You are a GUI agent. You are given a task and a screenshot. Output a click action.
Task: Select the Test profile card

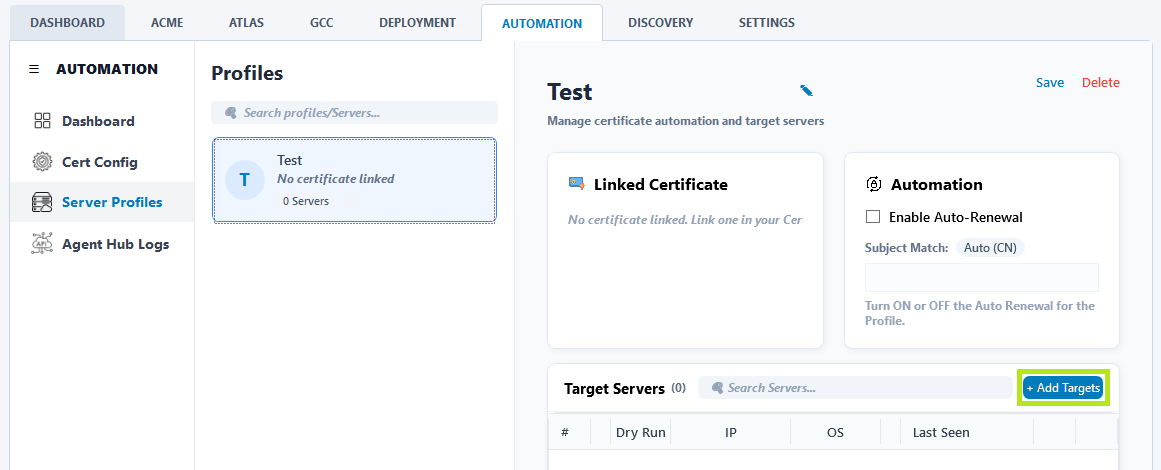tap(355, 180)
